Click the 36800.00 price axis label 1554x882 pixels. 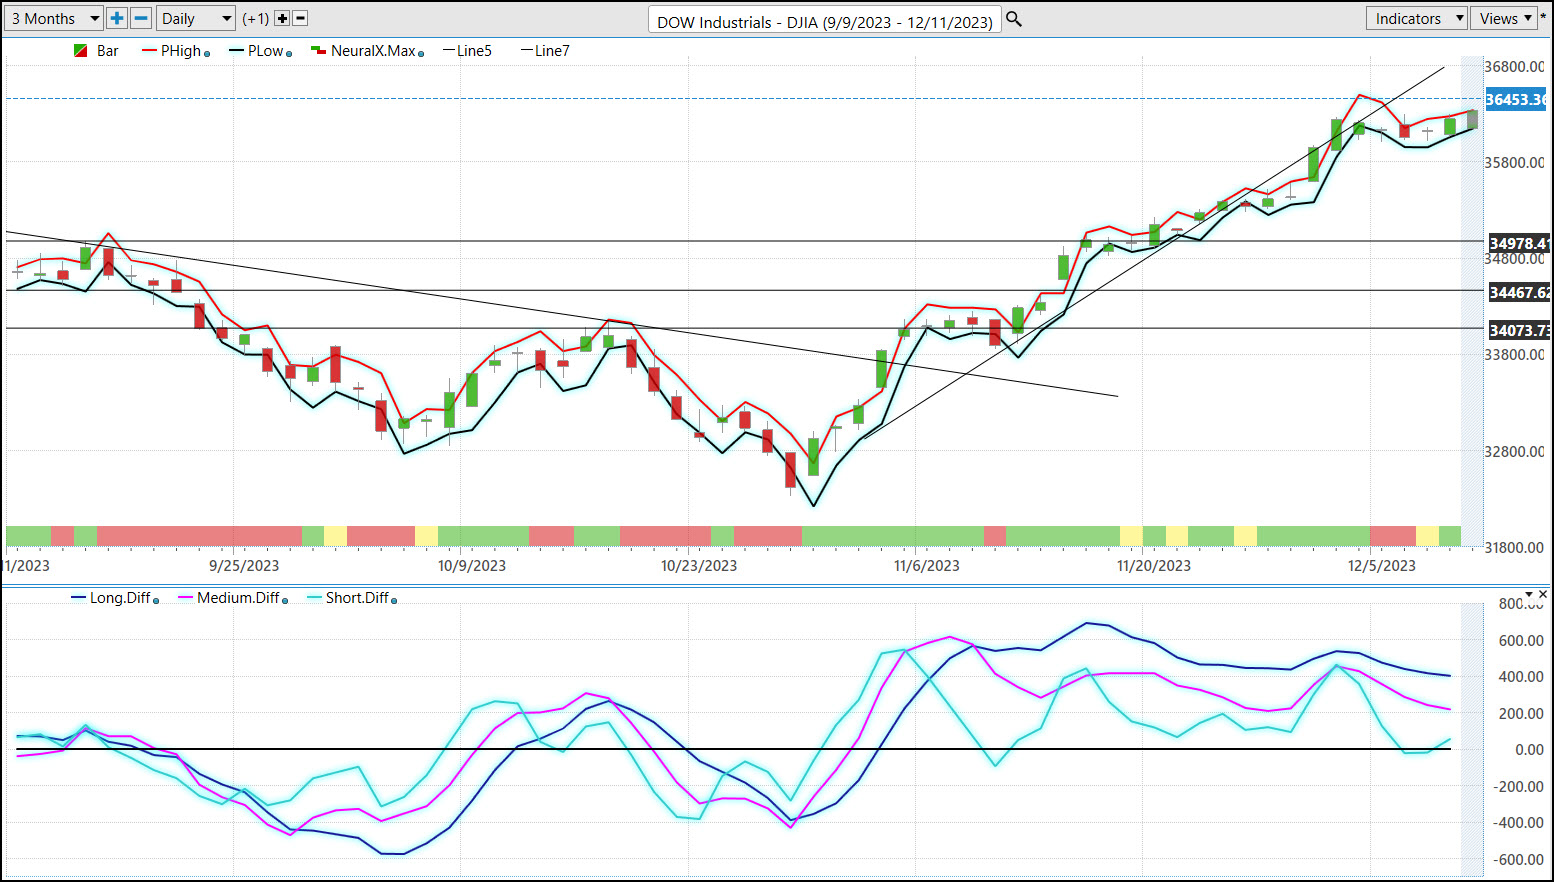tap(1514, 67)
